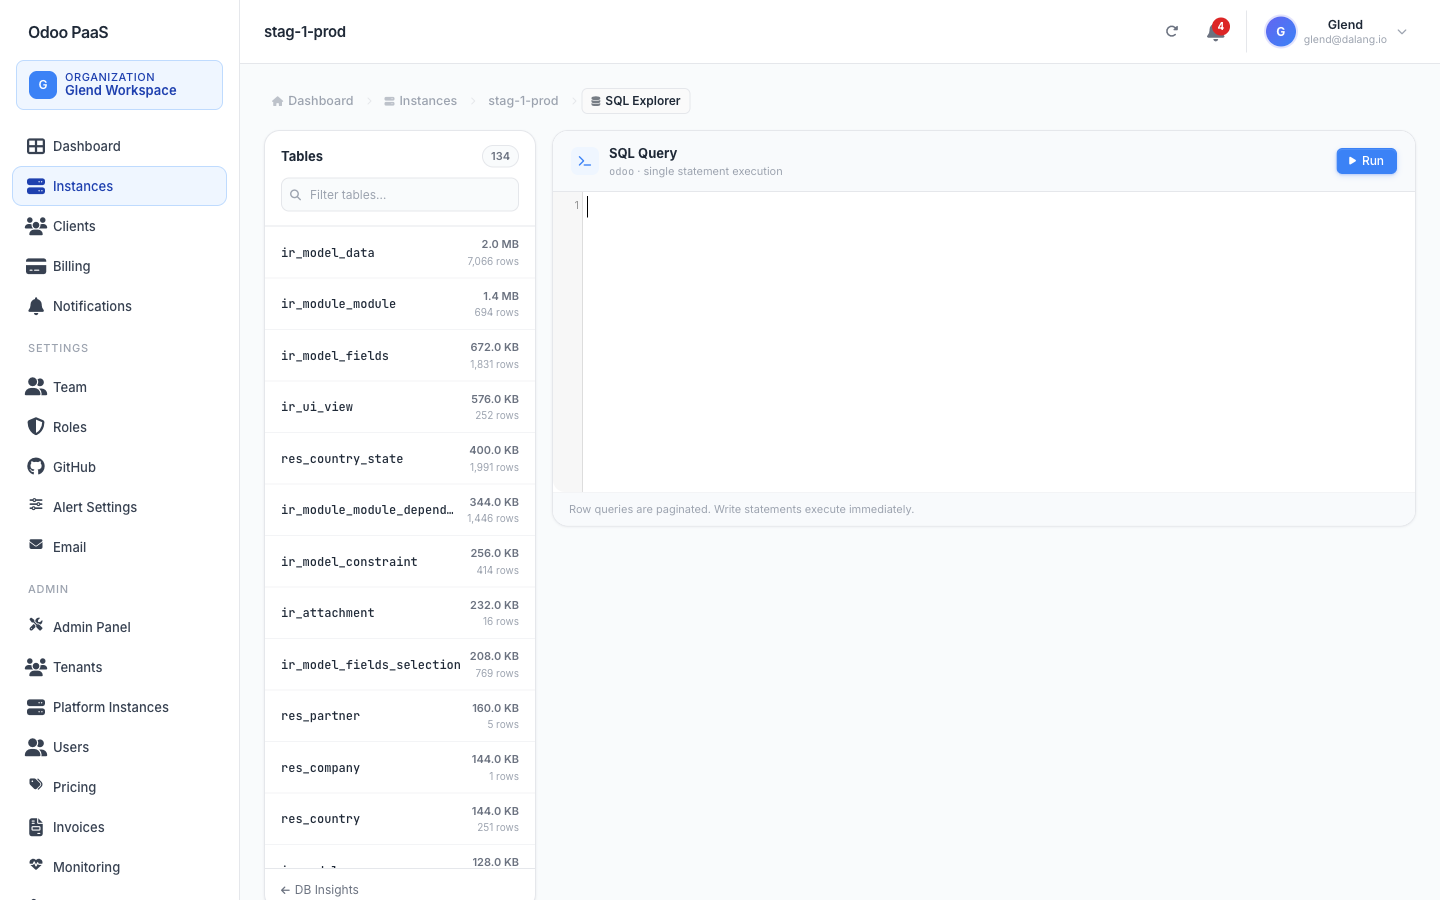
Task: Click the Instances server icon in sidebar
Action: pyautogui.click(x=36, y=186)
